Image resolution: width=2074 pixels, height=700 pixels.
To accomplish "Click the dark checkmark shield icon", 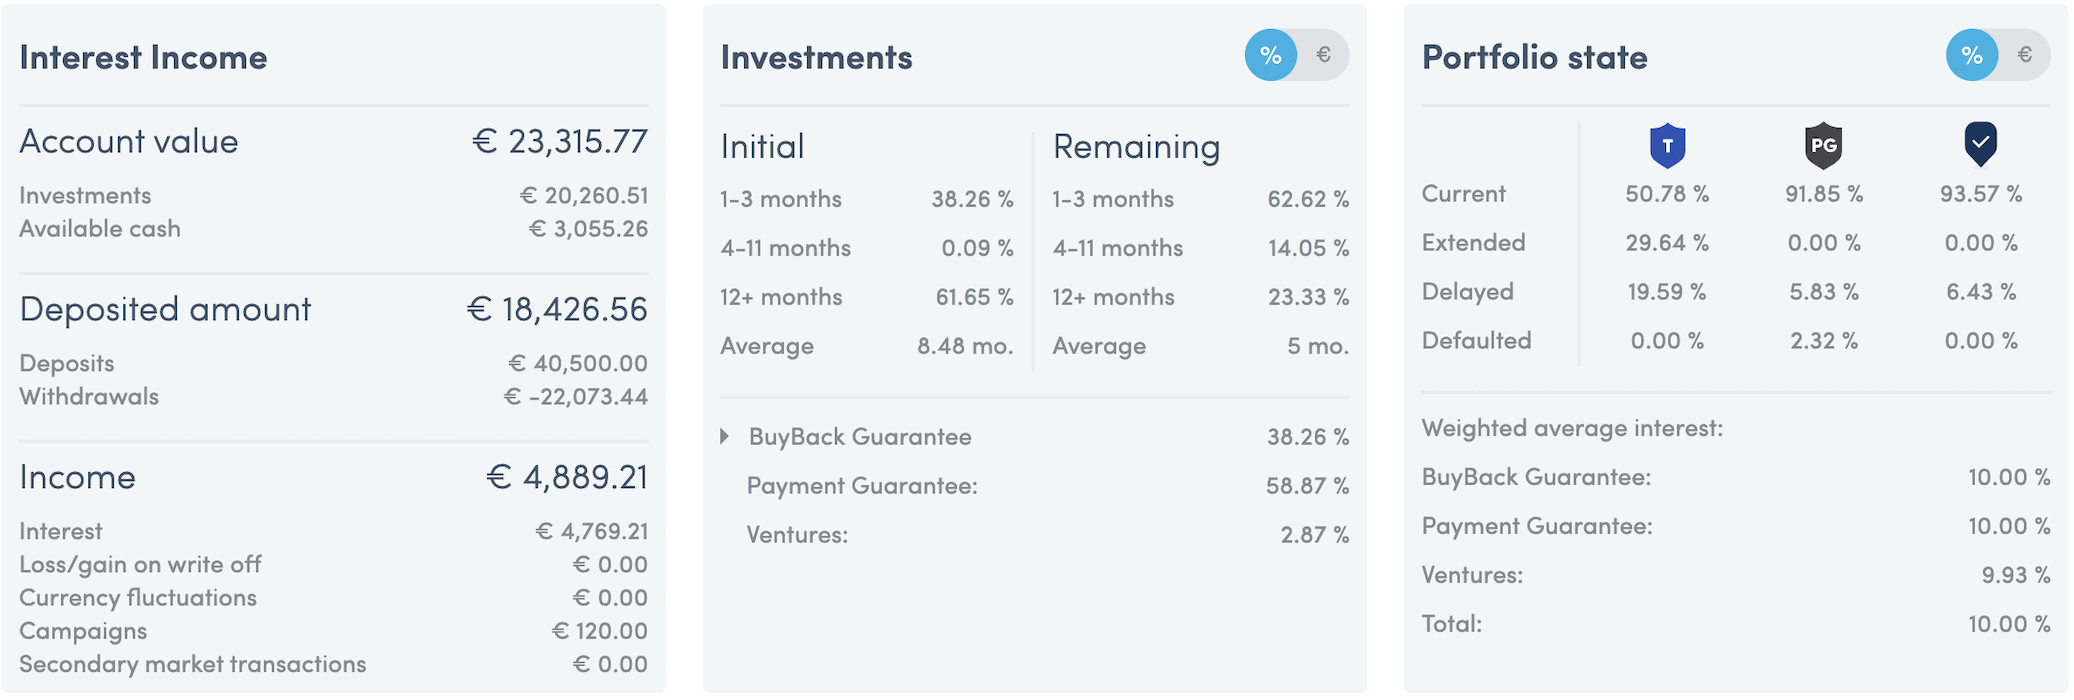I will 1980,144.
